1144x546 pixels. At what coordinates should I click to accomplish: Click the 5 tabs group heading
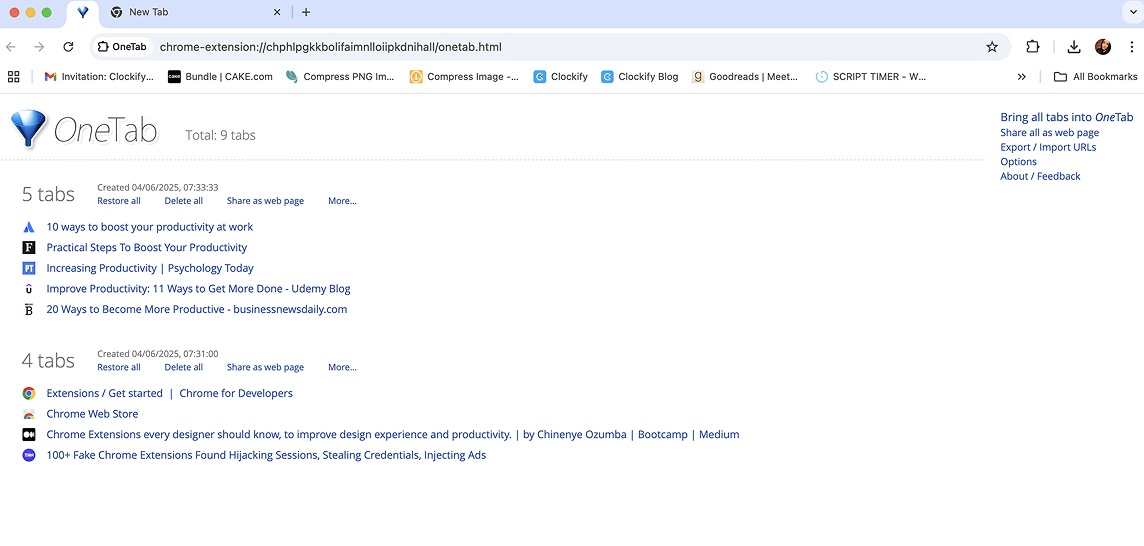pos(48,194)
